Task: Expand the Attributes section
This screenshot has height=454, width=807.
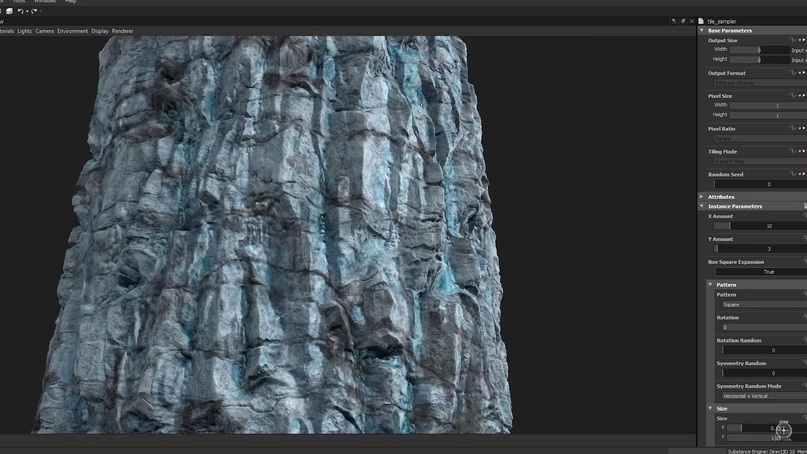Action: (x=701, y=197)
